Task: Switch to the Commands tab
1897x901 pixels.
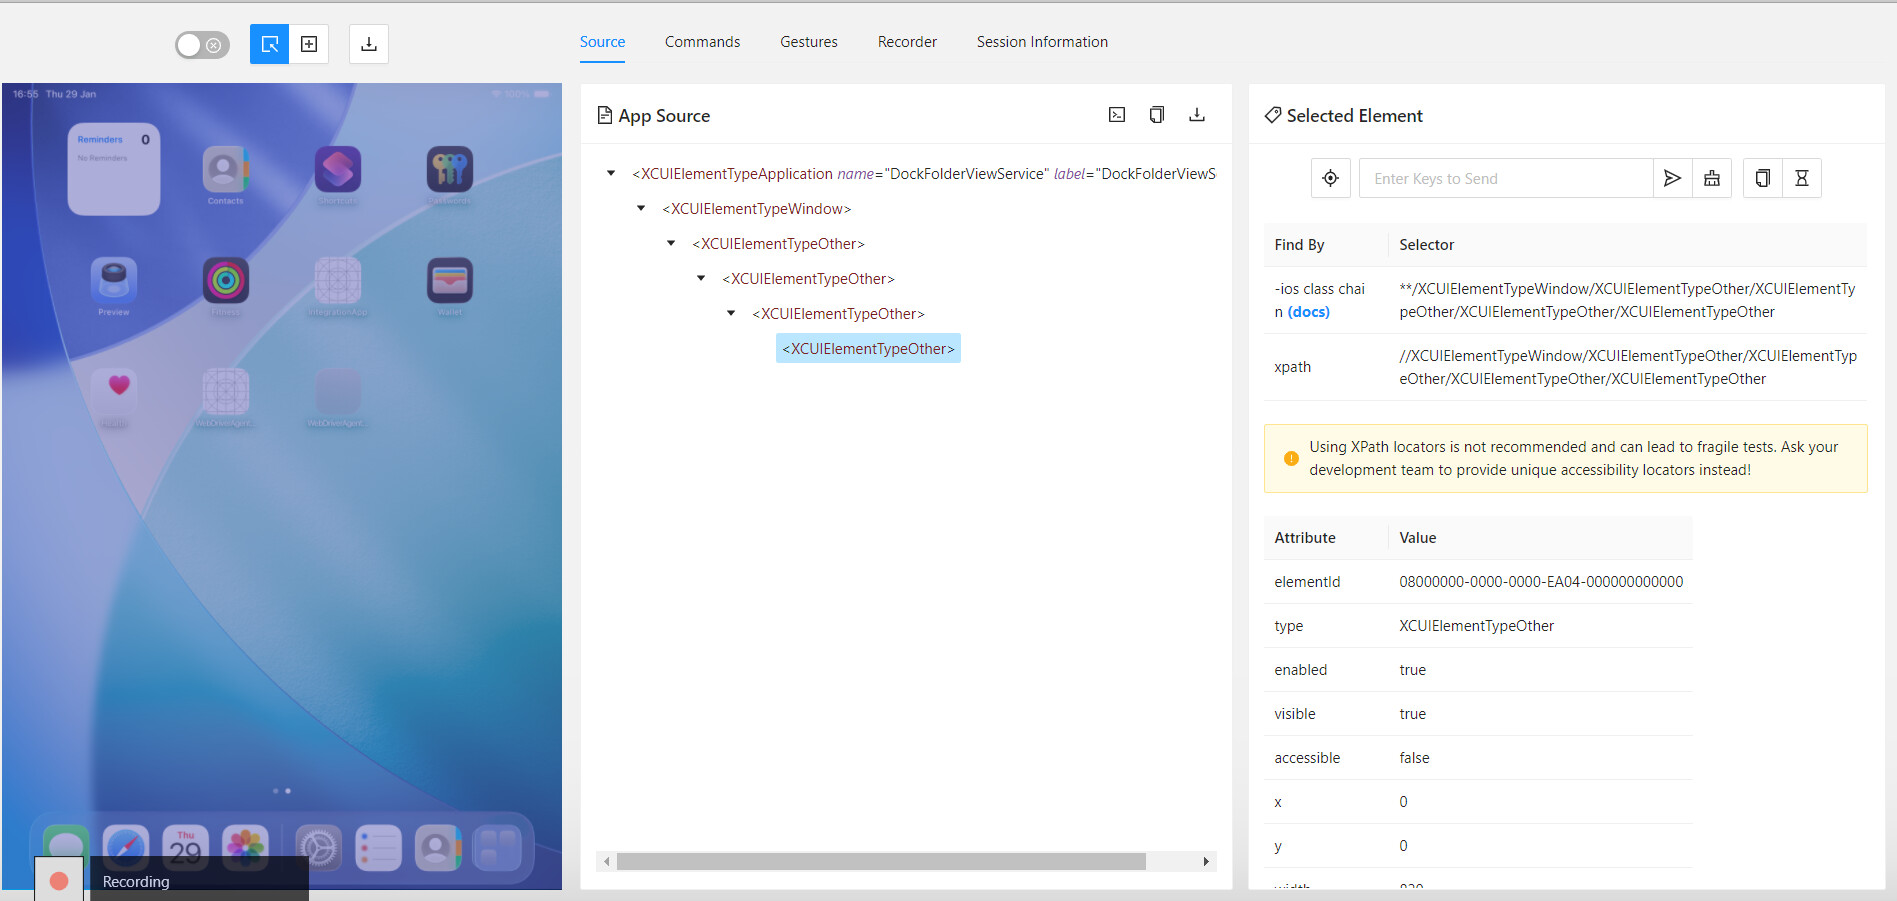Action: 702,42
